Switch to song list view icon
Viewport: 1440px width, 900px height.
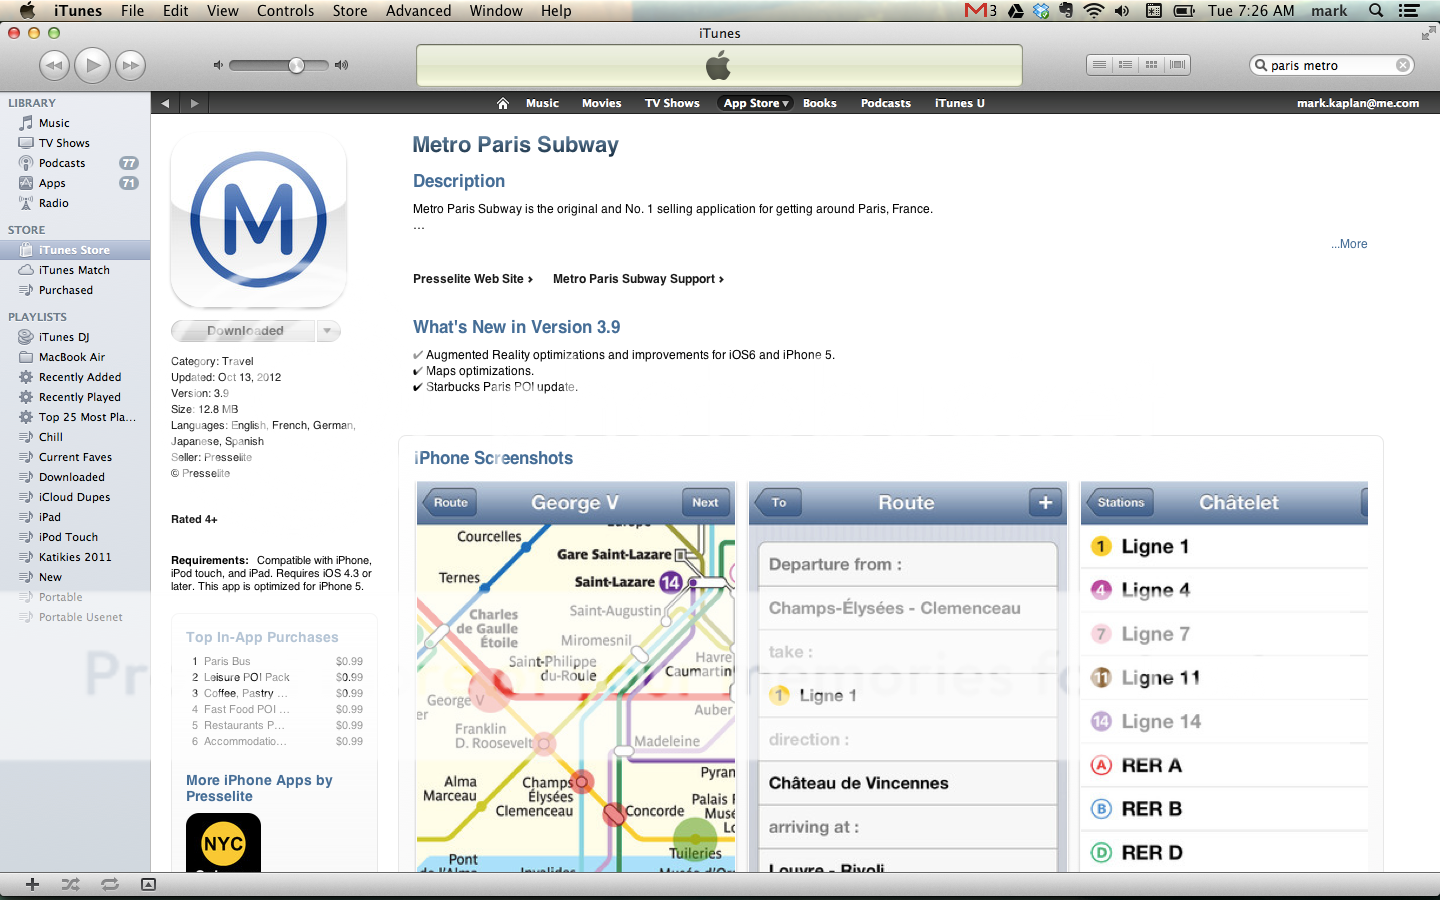tap(1099, 65)
